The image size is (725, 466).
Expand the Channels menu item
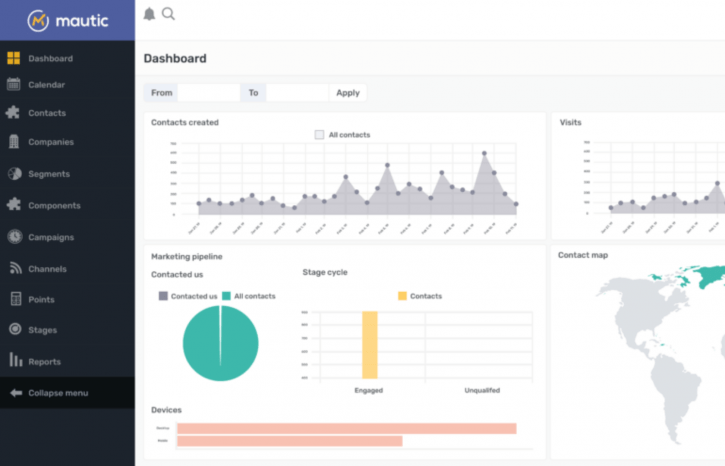(x=47, y=269)
